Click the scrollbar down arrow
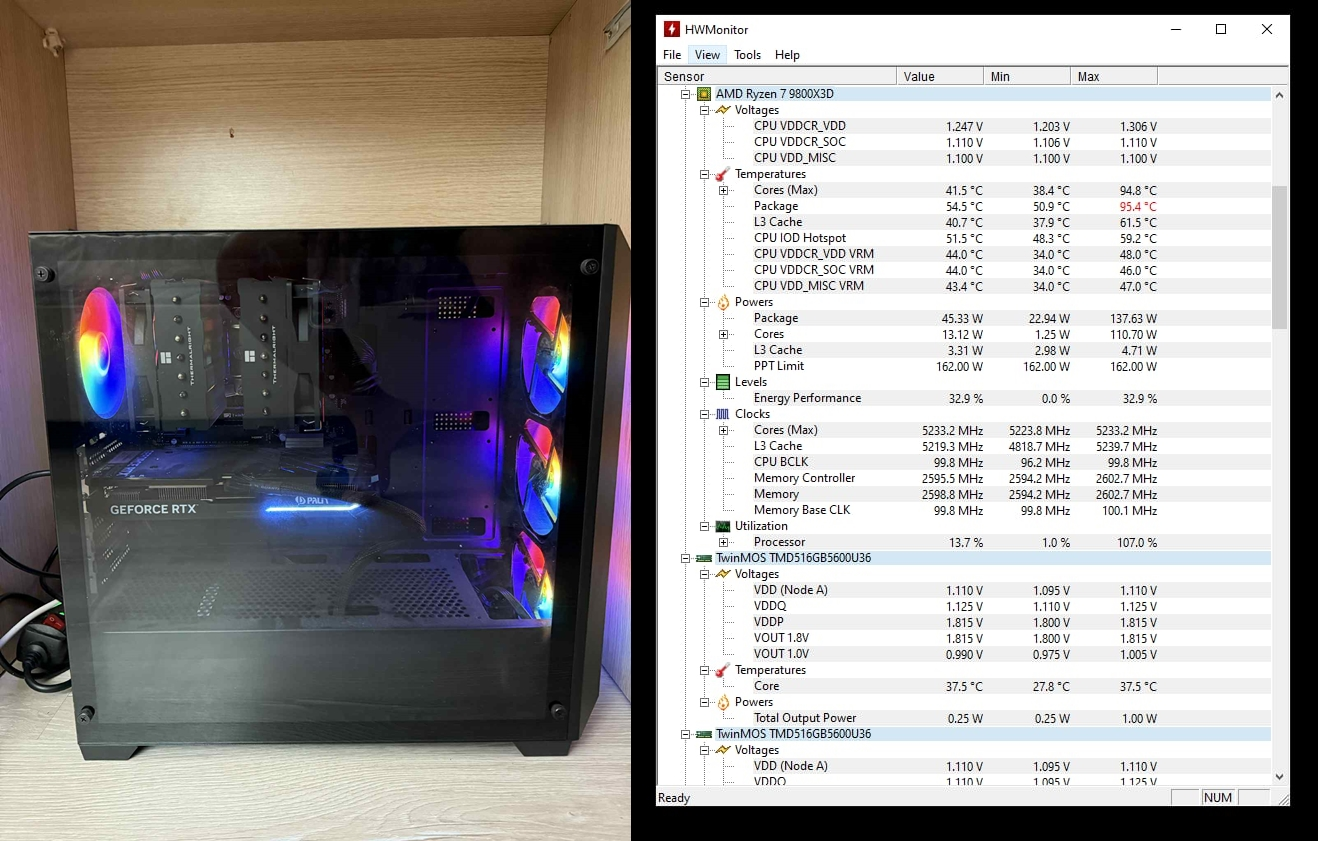1318x841 pixels. (1279, 777)
